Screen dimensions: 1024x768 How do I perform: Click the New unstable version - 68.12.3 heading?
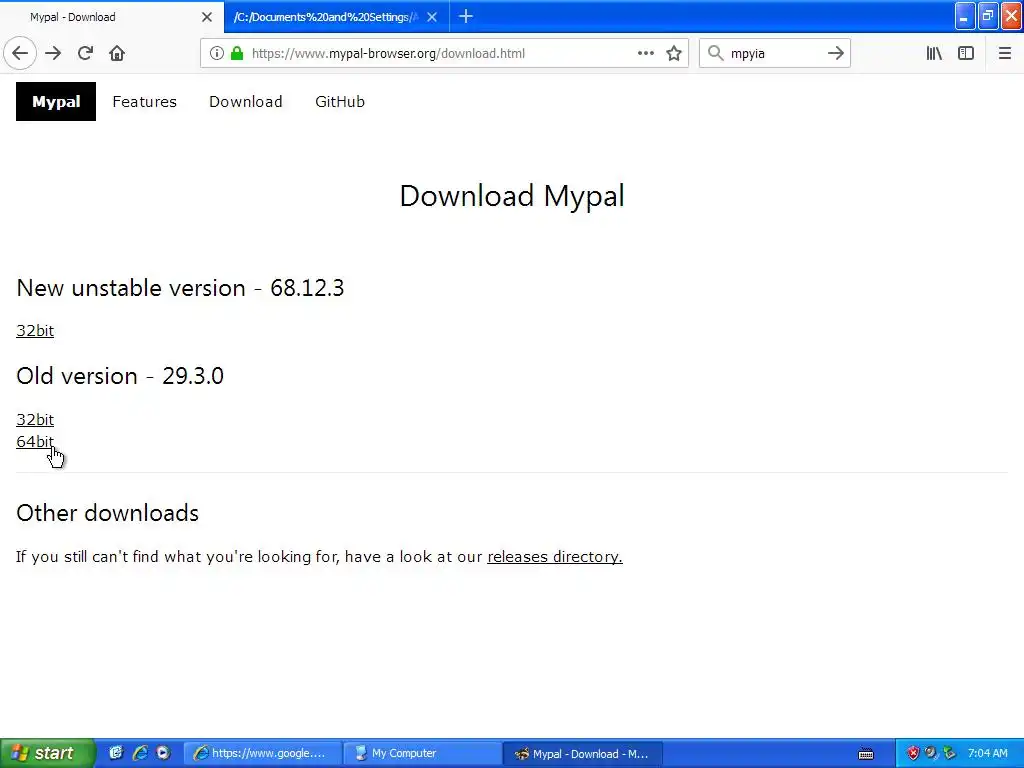pos(180,288)
